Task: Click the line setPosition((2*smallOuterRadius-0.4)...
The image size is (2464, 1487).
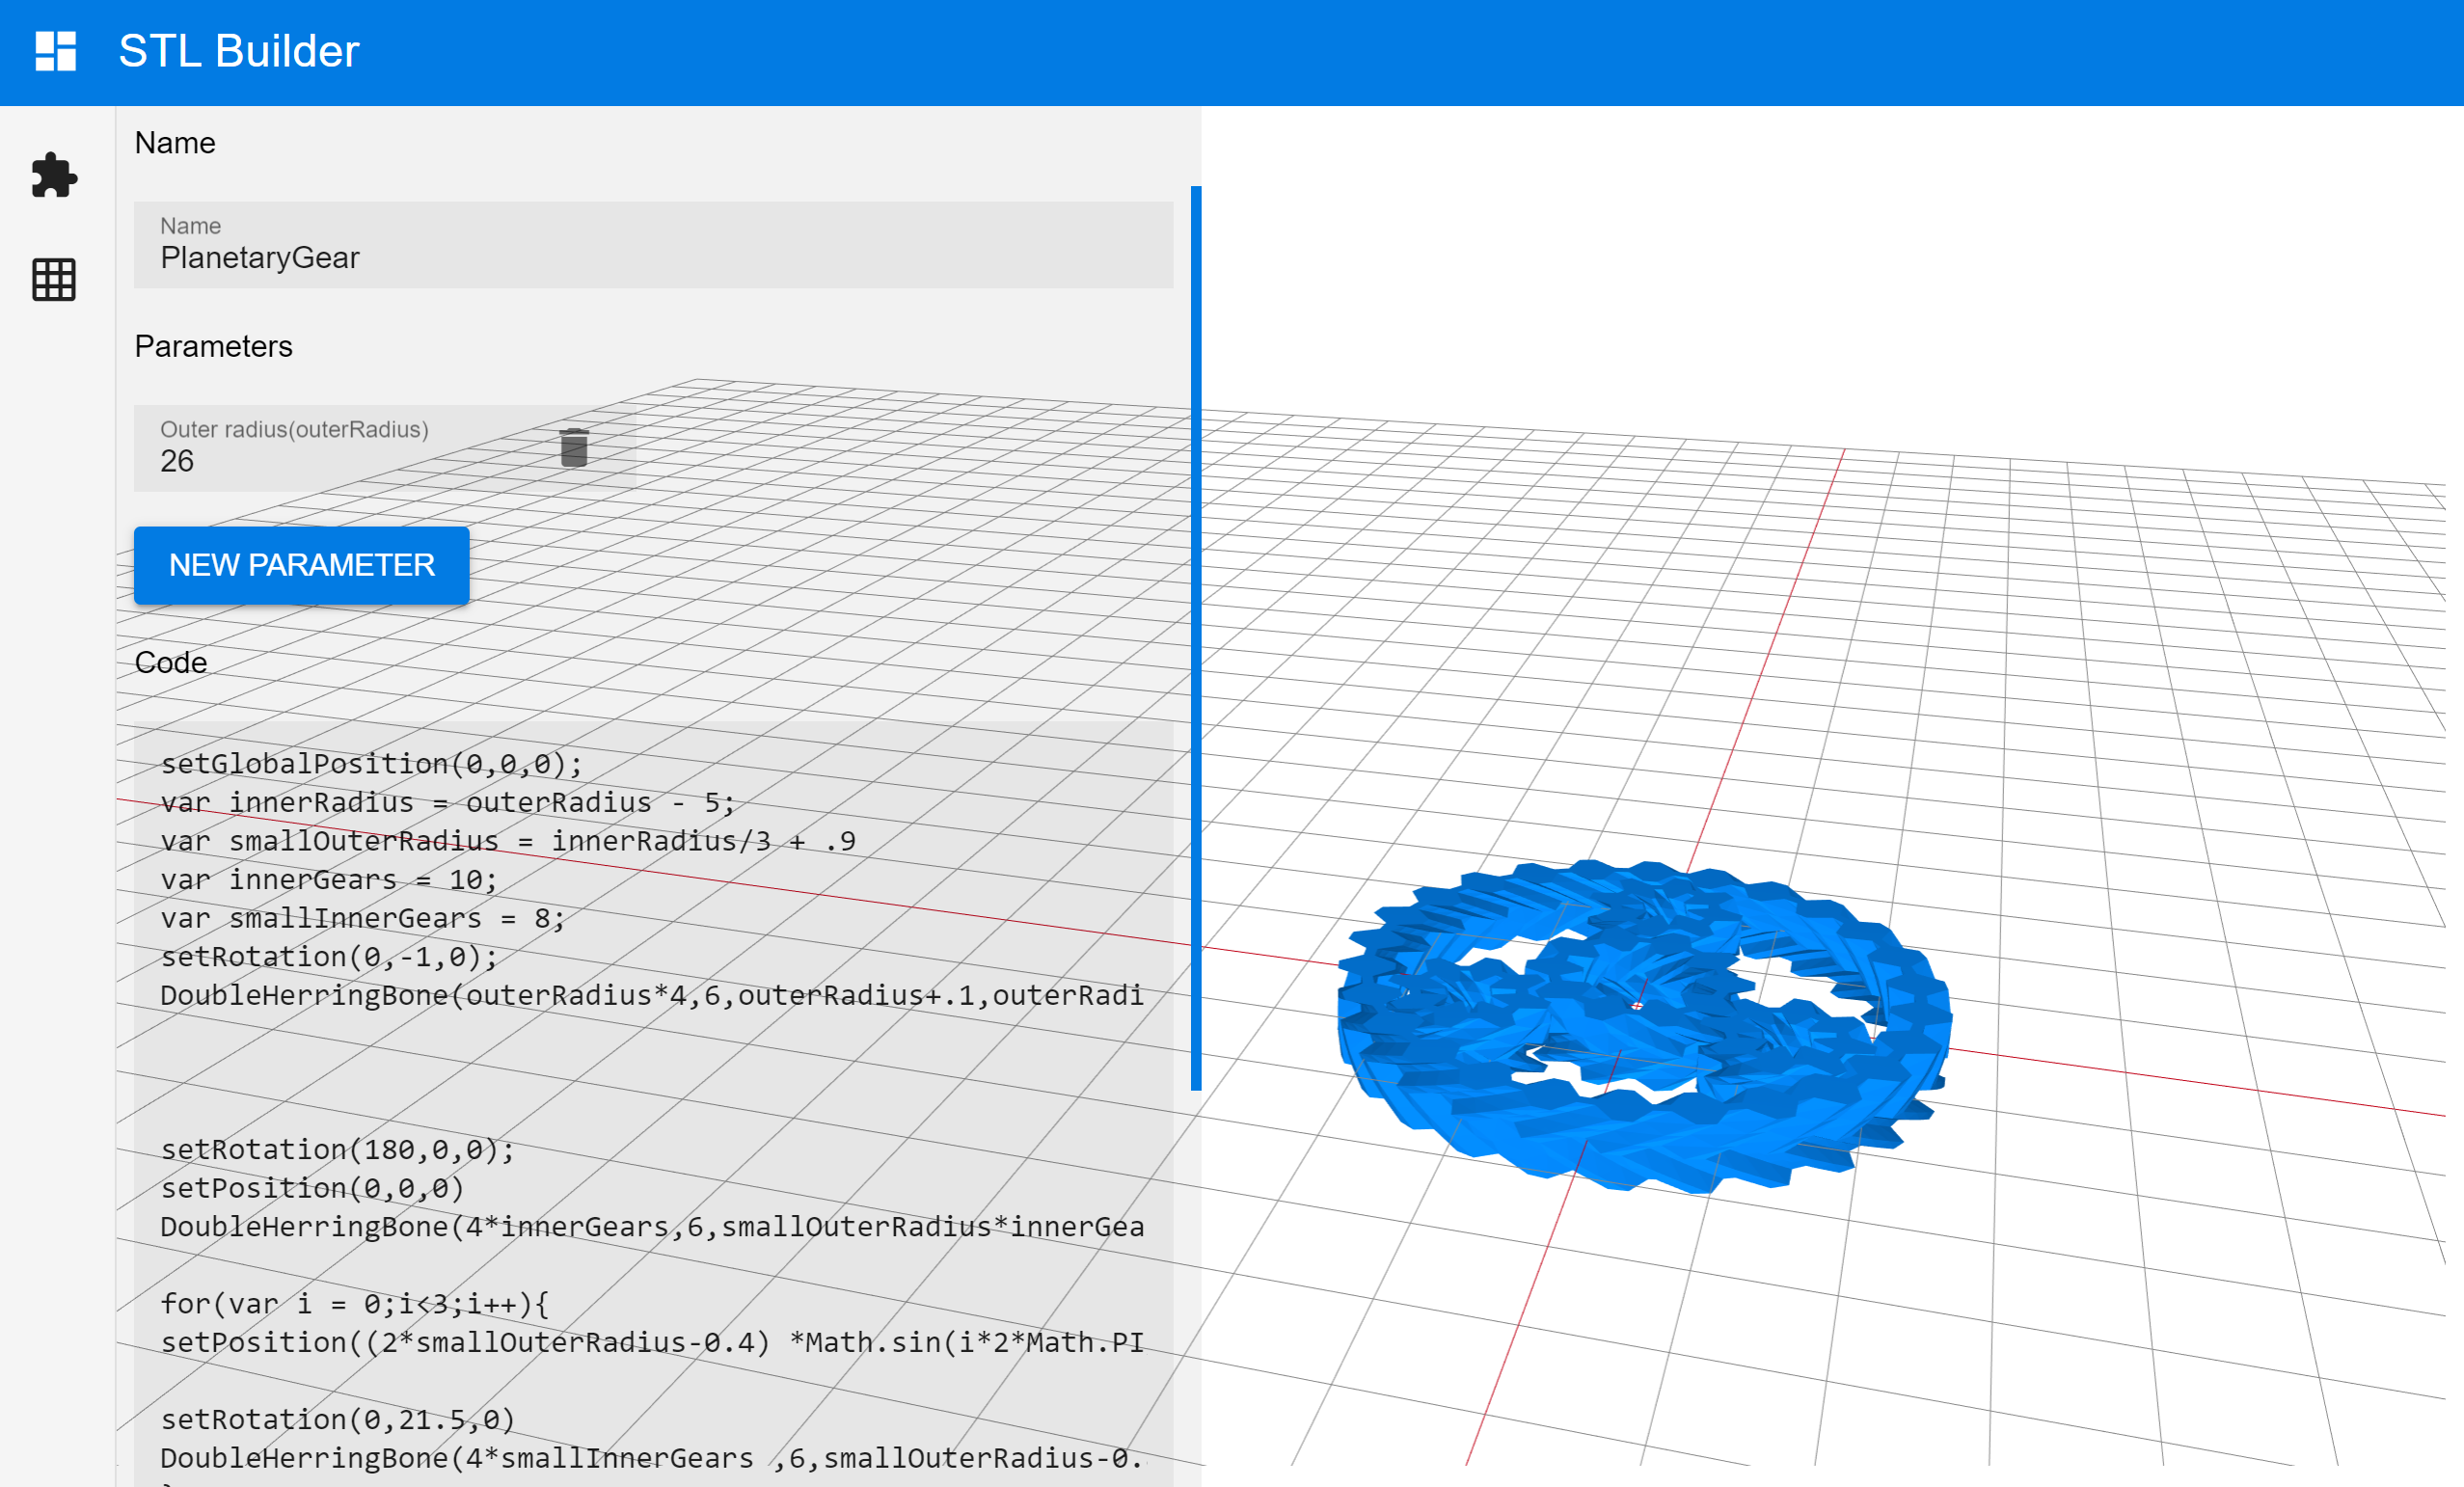Action: (652, 1342)
